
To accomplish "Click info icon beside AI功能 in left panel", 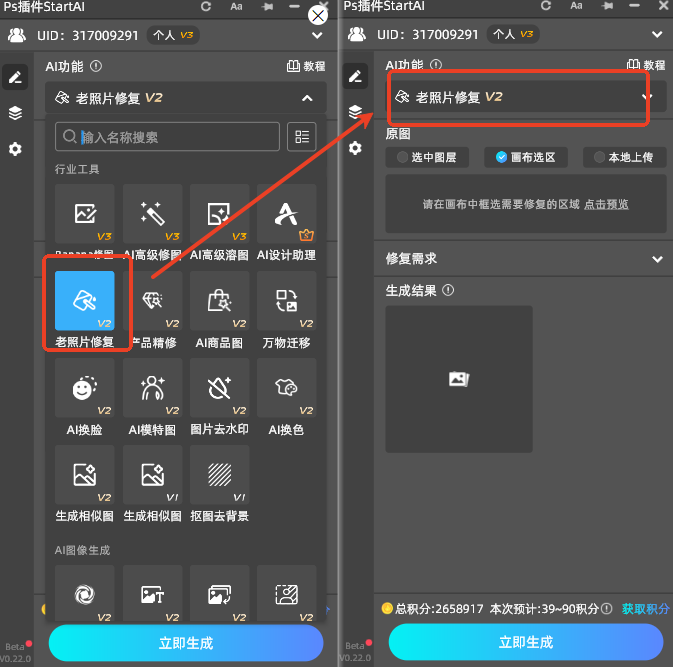I will 96,66.
